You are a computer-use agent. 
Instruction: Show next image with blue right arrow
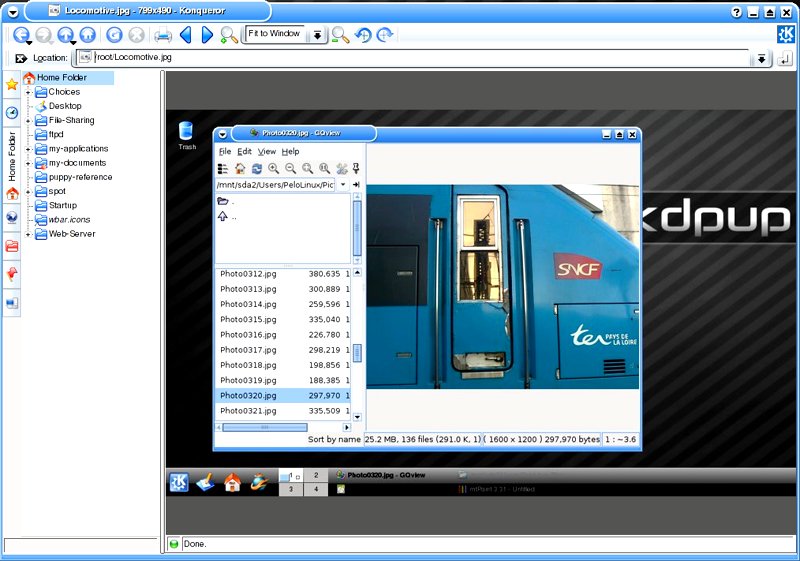pos(207,35)
